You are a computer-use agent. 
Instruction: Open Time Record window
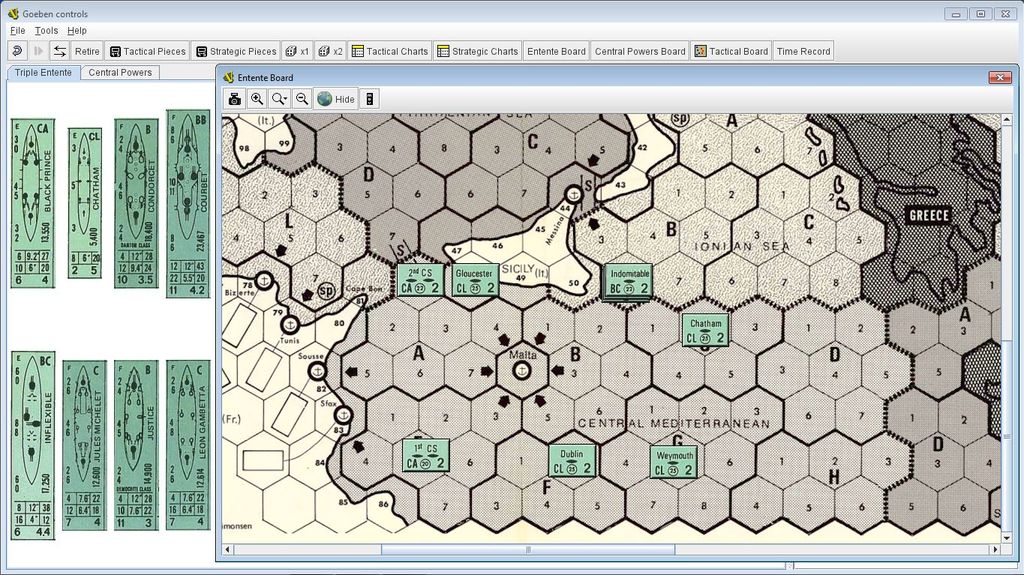click(x=803, y=51)
